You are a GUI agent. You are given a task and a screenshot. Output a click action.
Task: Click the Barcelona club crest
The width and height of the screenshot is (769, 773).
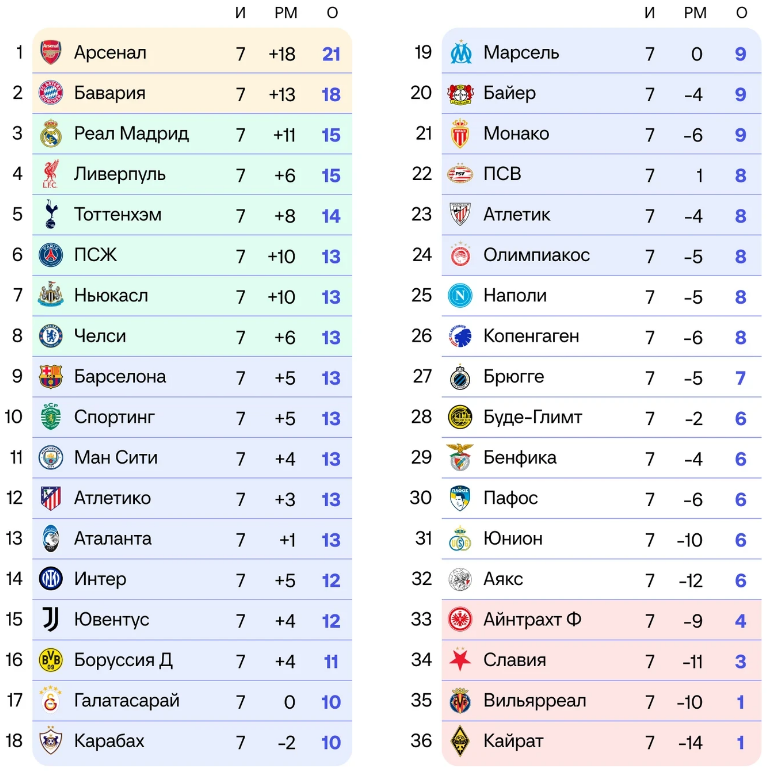(x=50, y=377)
